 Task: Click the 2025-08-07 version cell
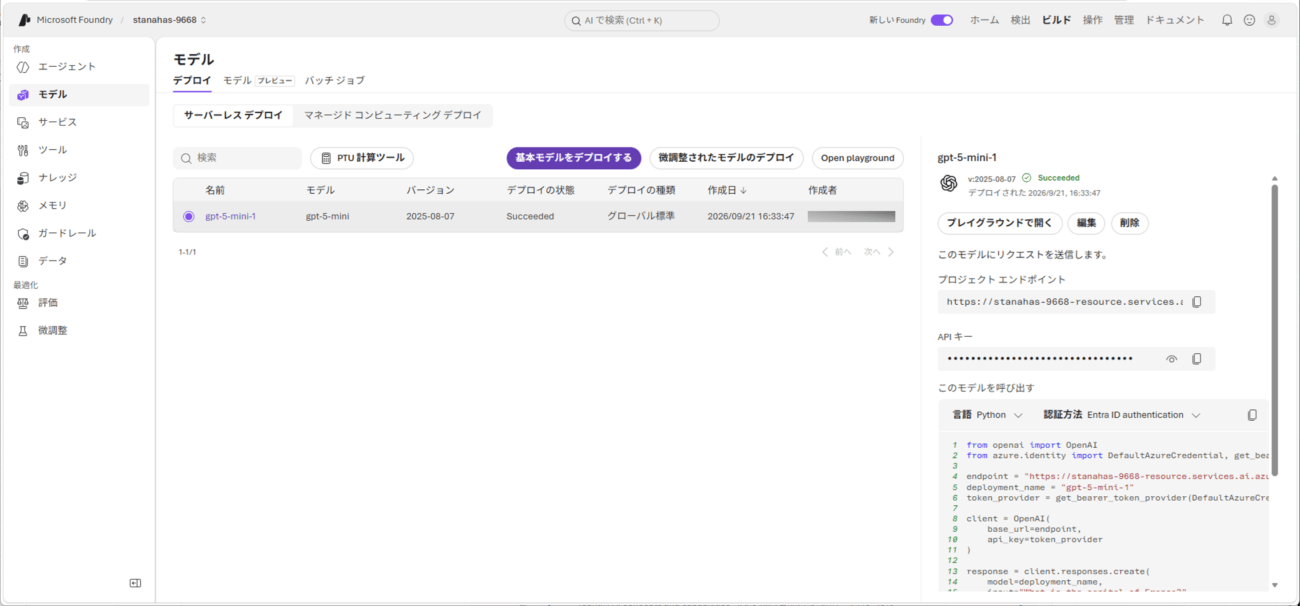430,216
